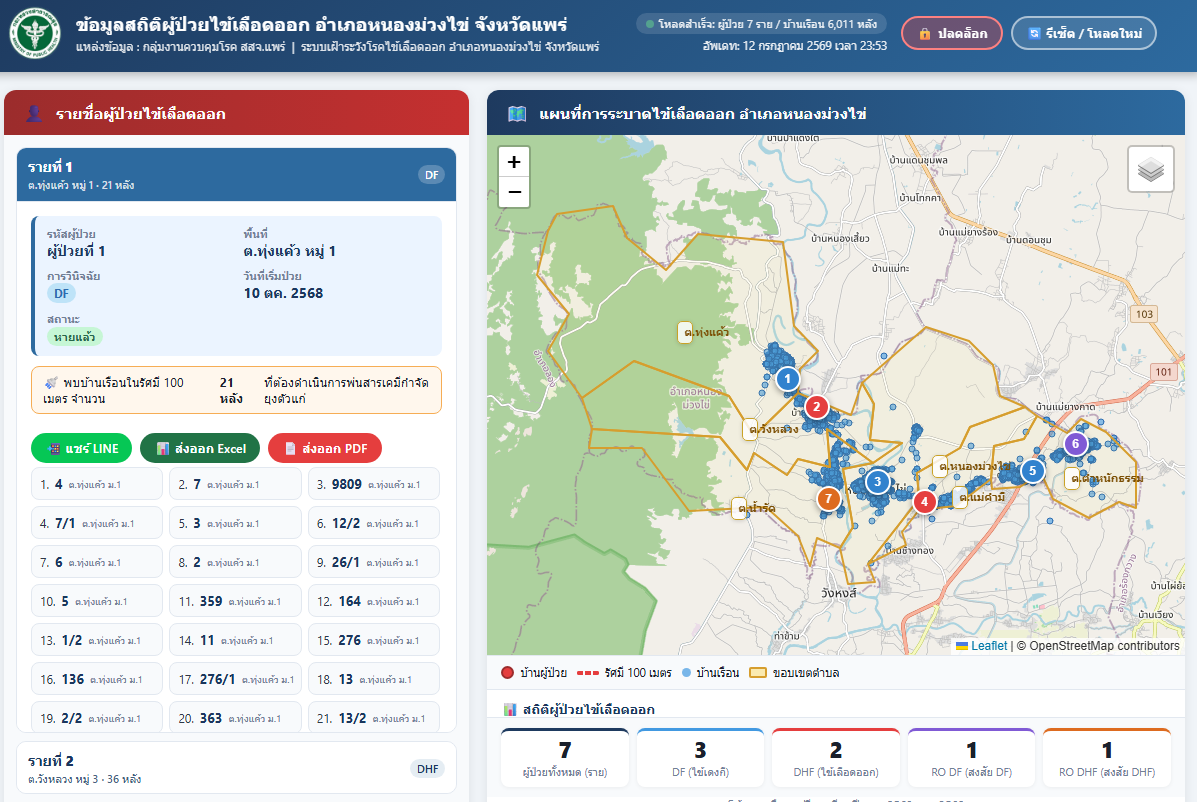Click the ต.ทุ่งแค้ว subdistrict map label
Screen dimensions: 1197x802
(705, 332)
